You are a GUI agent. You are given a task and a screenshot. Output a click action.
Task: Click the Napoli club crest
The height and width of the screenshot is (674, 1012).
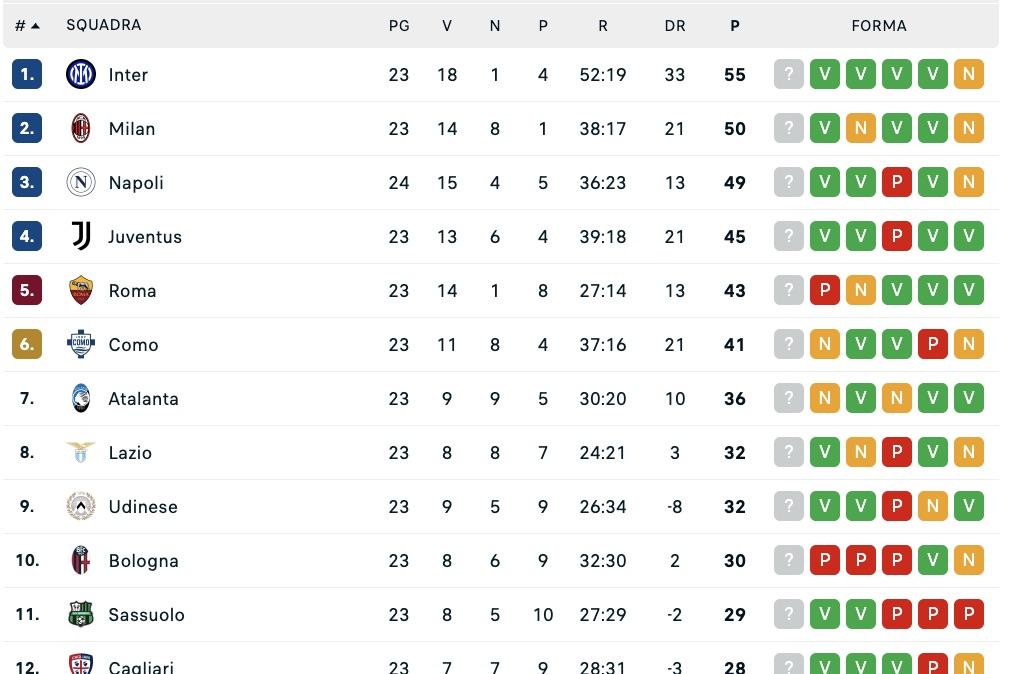(x=80, y=182)
